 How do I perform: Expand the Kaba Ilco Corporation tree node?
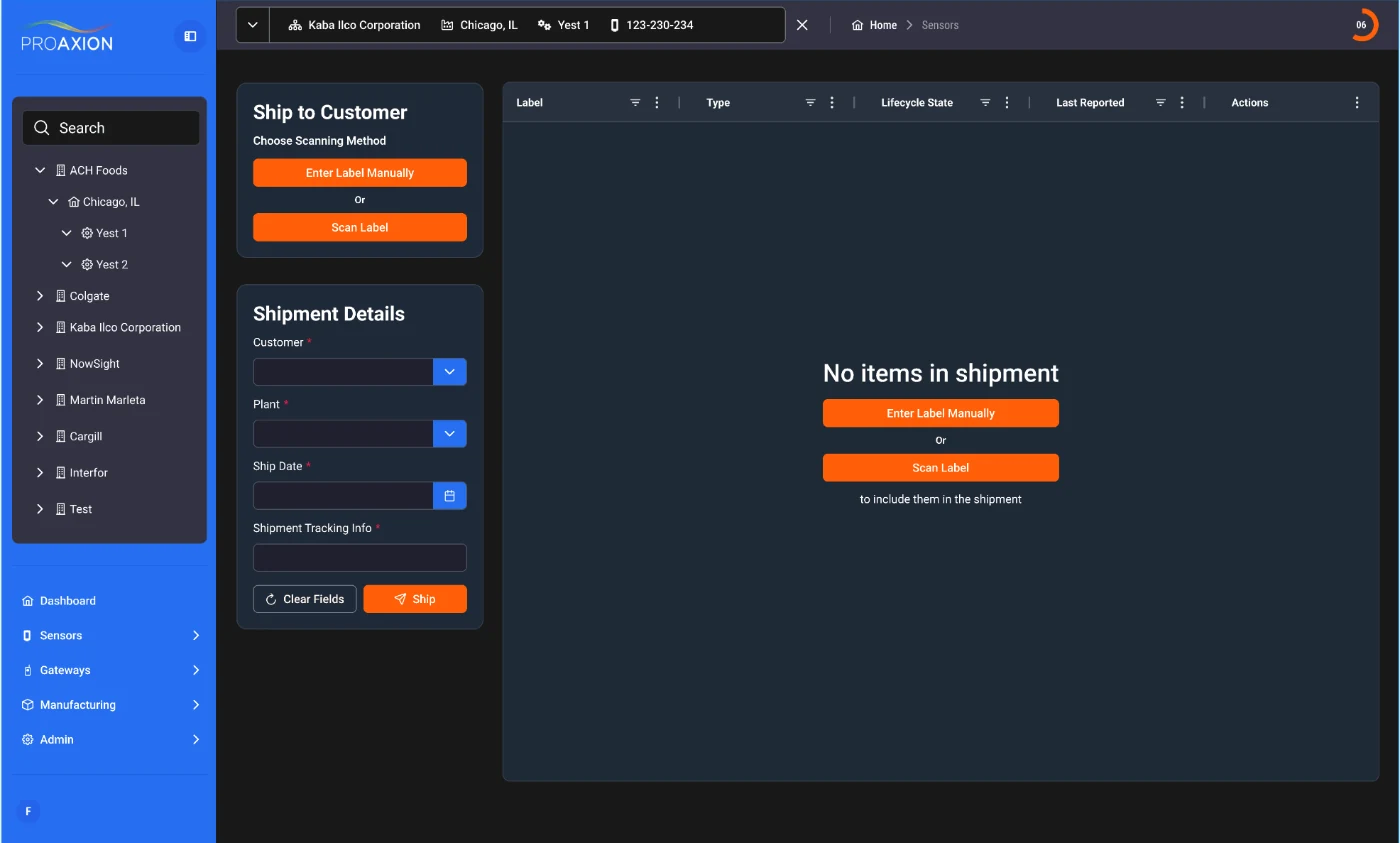[x=40, y=327]
